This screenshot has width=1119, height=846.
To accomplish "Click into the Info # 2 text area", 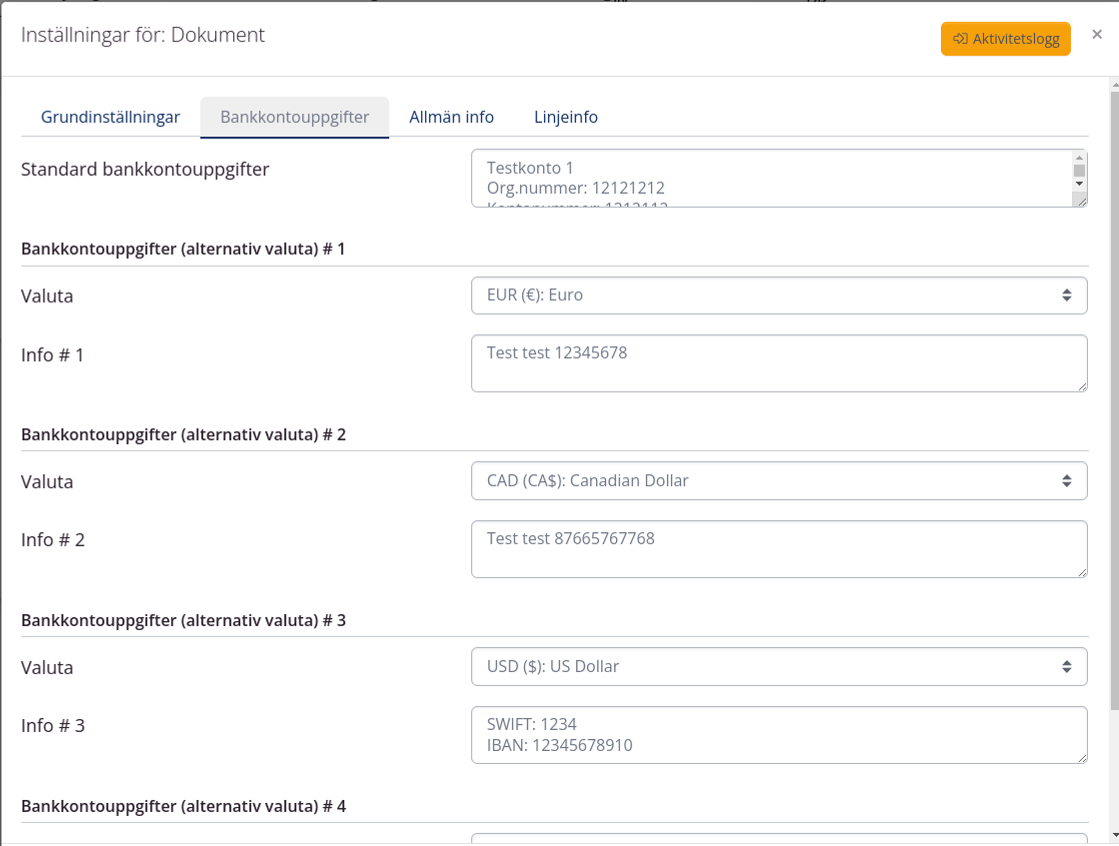I will pyautogui.click(x=778, y=549).
